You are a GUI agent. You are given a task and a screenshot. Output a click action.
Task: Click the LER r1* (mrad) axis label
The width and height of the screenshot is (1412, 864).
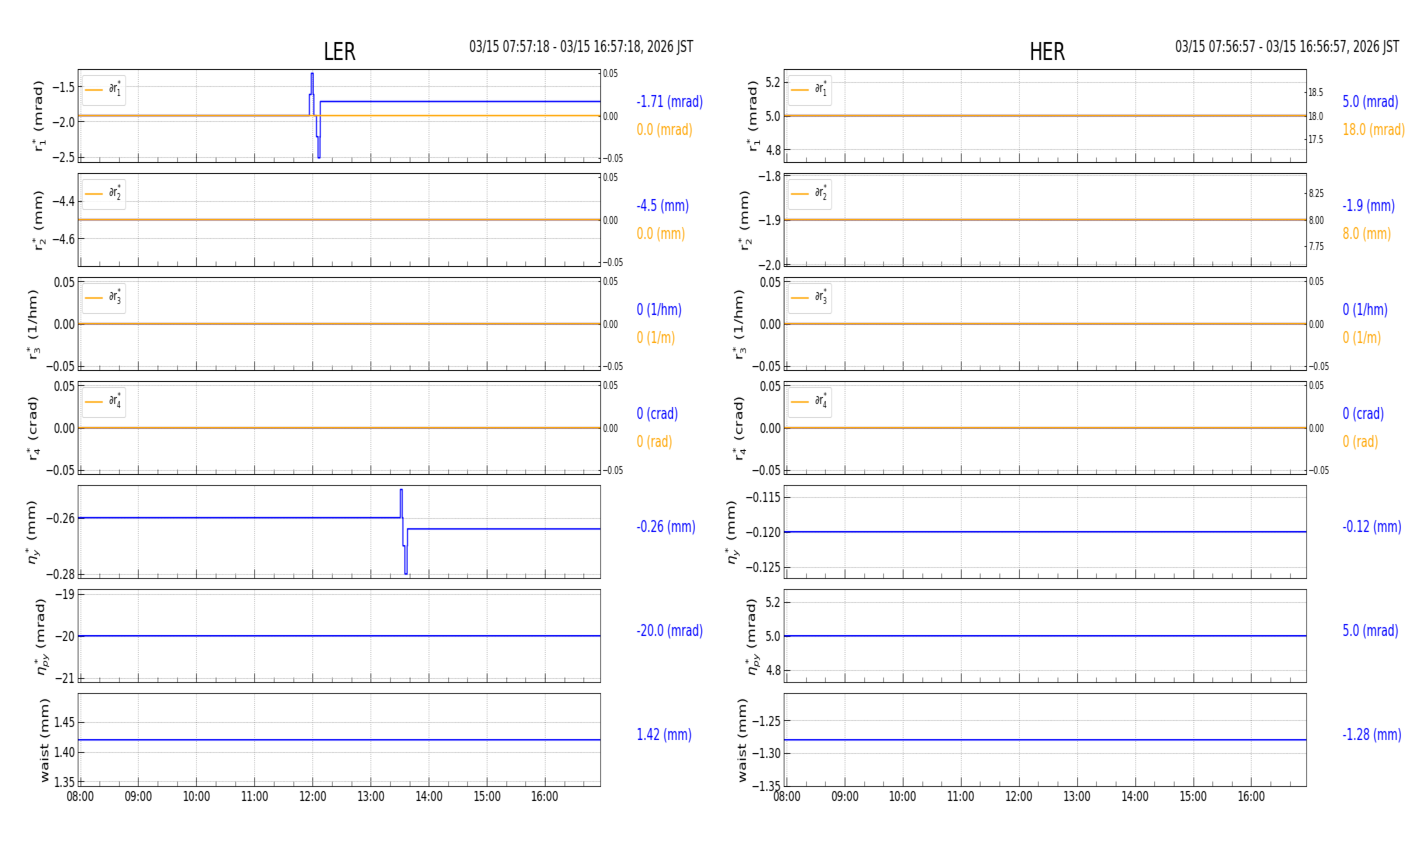[x=40, y=116]
